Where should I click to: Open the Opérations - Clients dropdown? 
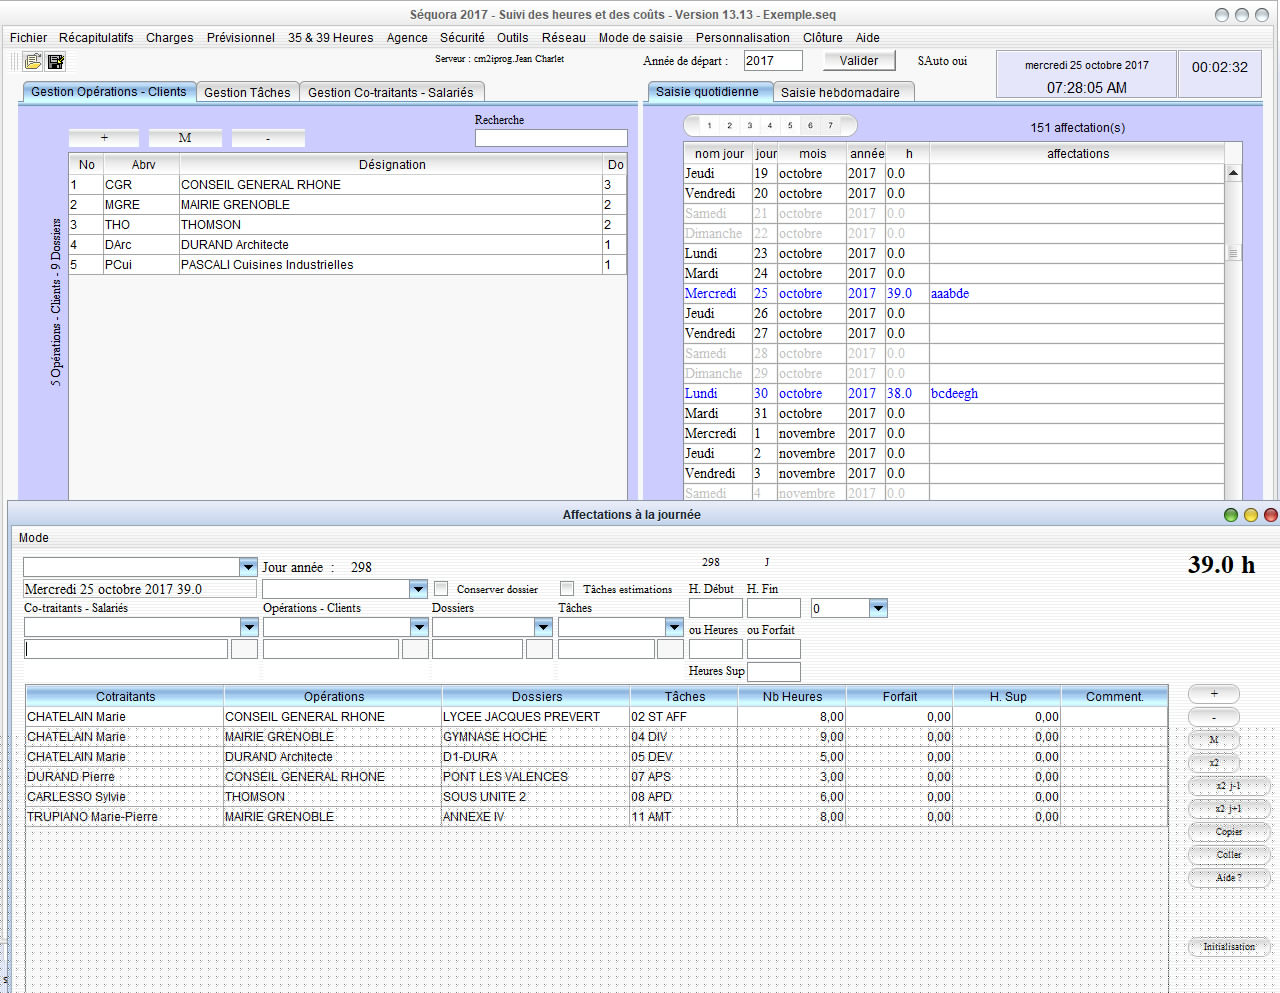(x=419, y=627)
